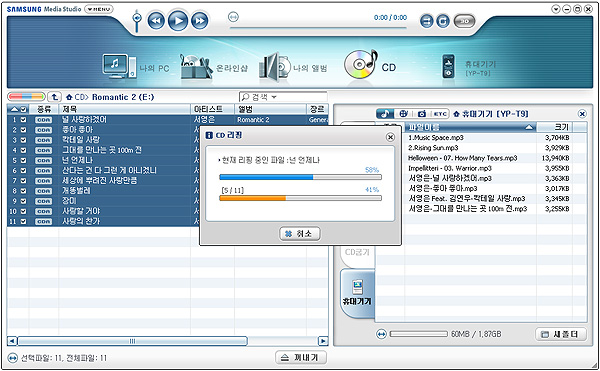
Task: Adjust the volume slider knob
Action: 137,18
